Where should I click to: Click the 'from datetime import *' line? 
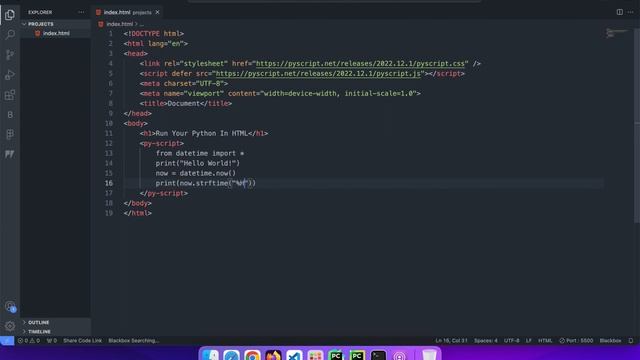click(200, 153)
